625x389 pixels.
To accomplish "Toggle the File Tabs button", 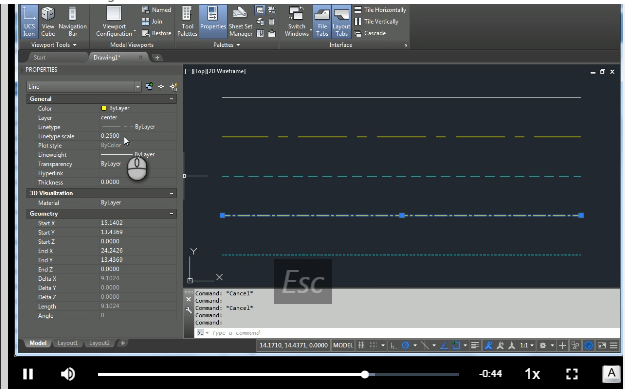I will pos(322,22).
